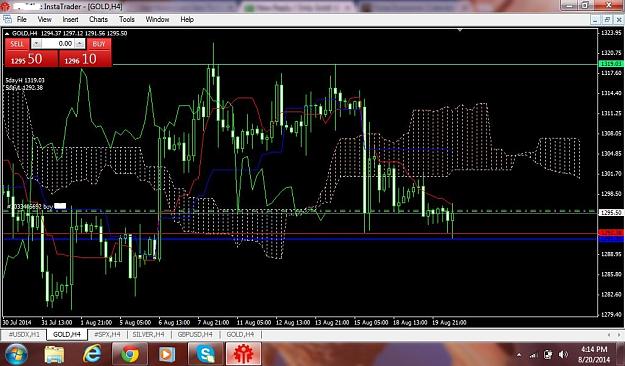Open the Charts menu
The image size is (625, 366).
click(98, 19)
